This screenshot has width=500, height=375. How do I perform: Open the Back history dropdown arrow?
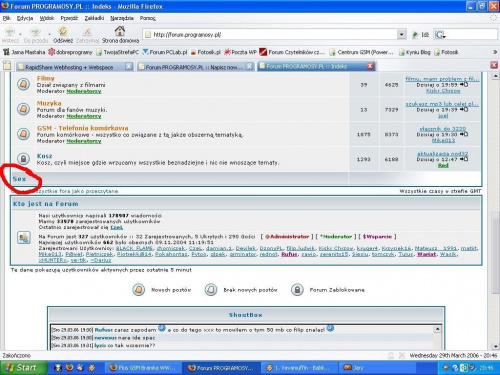20,34
